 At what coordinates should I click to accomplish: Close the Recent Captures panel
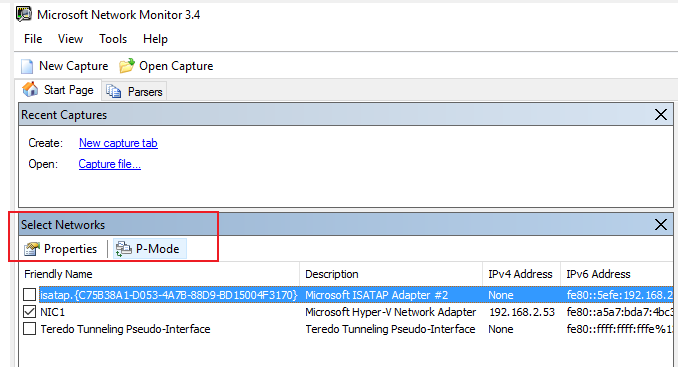(661, 115)
